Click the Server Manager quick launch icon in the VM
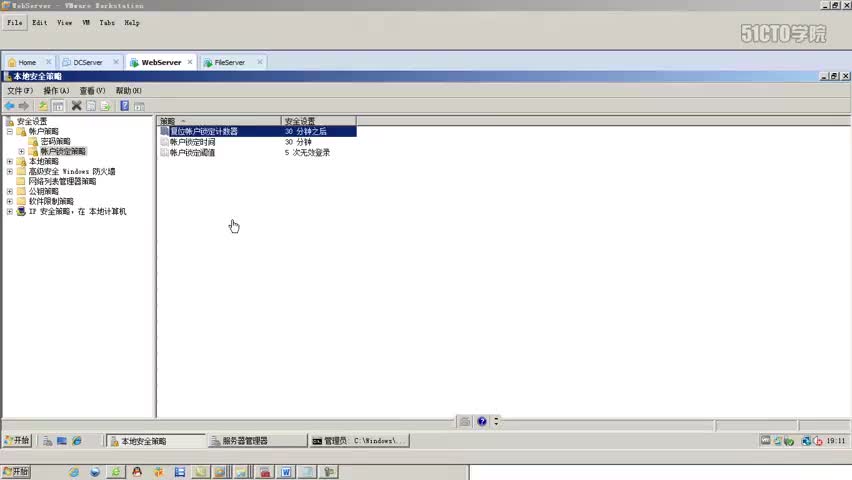Screen dimensions: 852x480 [48, 441]
